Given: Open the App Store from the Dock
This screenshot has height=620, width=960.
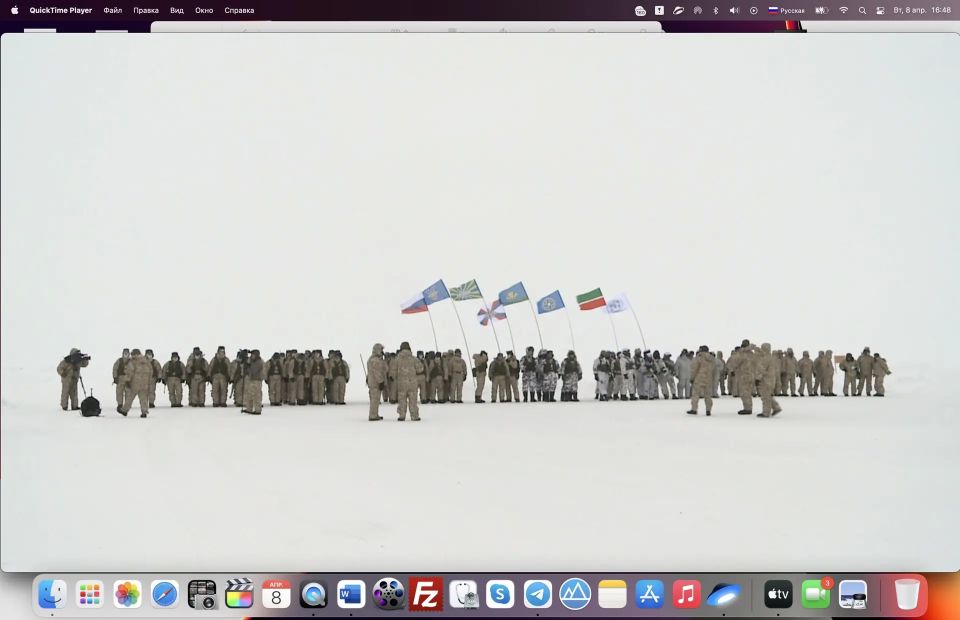Looking at the screenshot, I should tap(650, 594).
